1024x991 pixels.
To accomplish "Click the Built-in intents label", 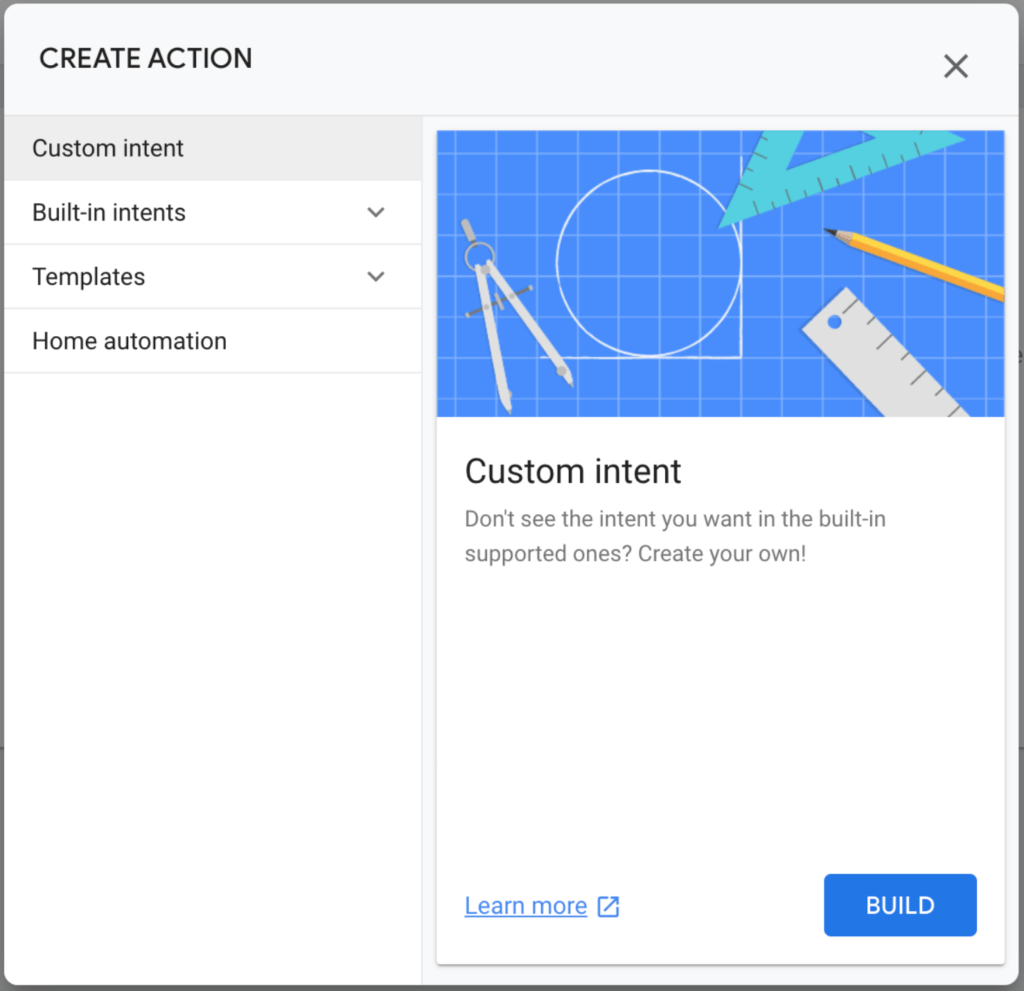I will (x=109, y=213).
